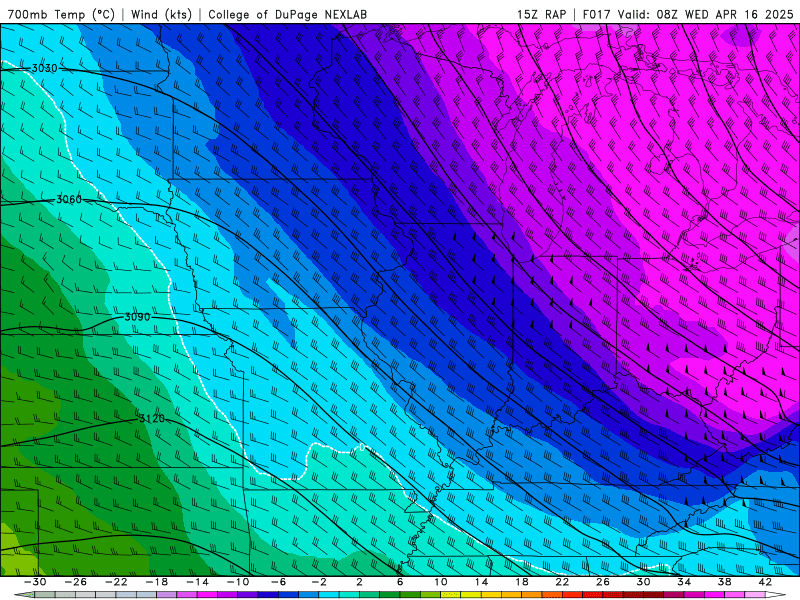The image size is (800, 600).
Task: Click the -6 colorbar tick label
Action: [278, 582]
